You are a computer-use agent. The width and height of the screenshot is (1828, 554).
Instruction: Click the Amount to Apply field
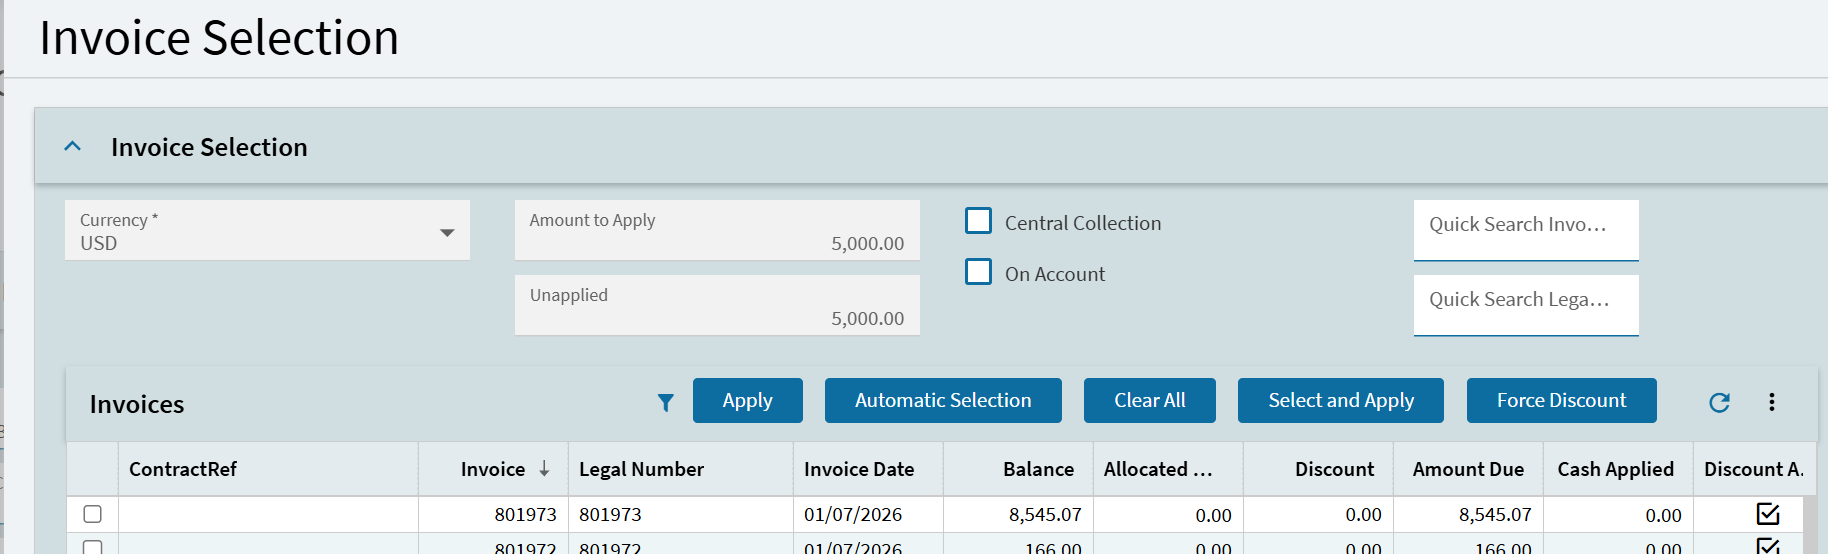(x=716, y=232)
